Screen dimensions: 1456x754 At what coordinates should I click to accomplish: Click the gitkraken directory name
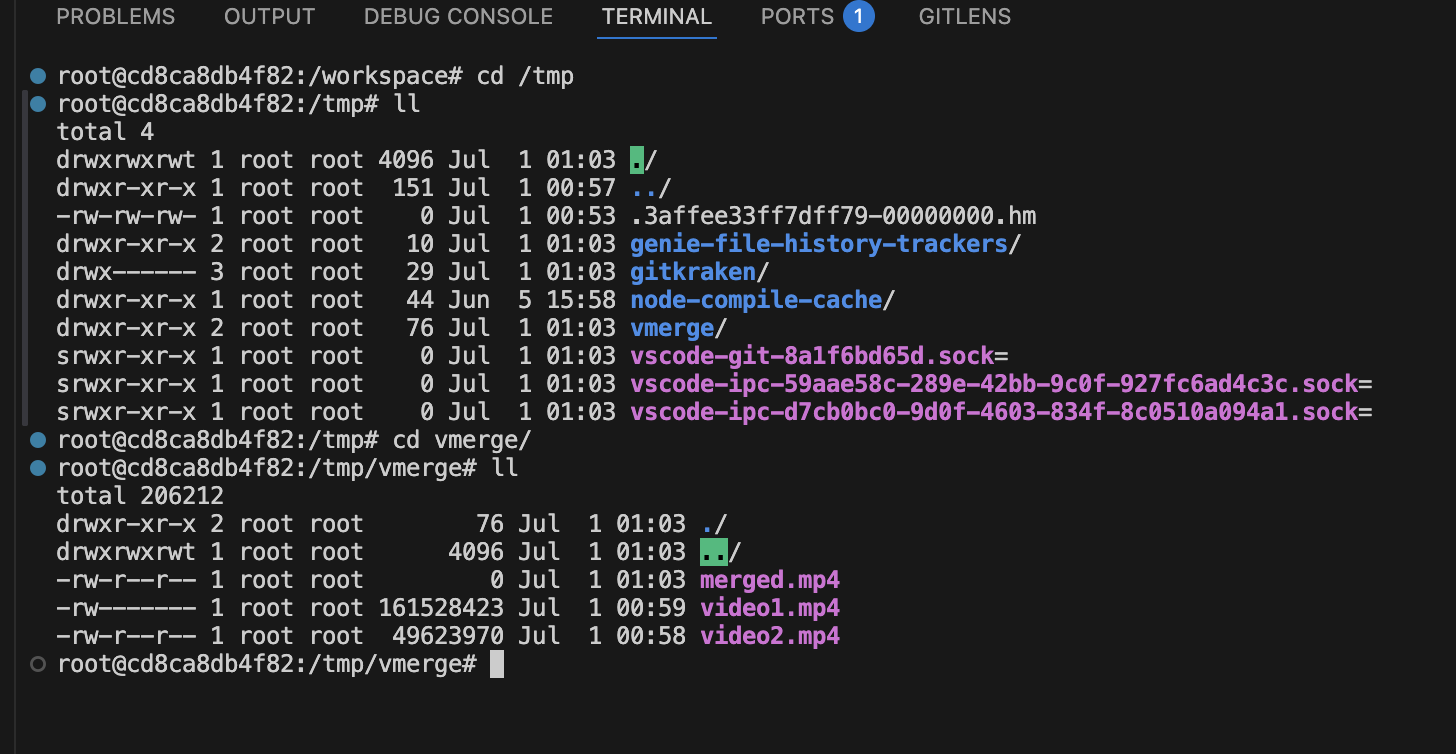coord(693,272)
